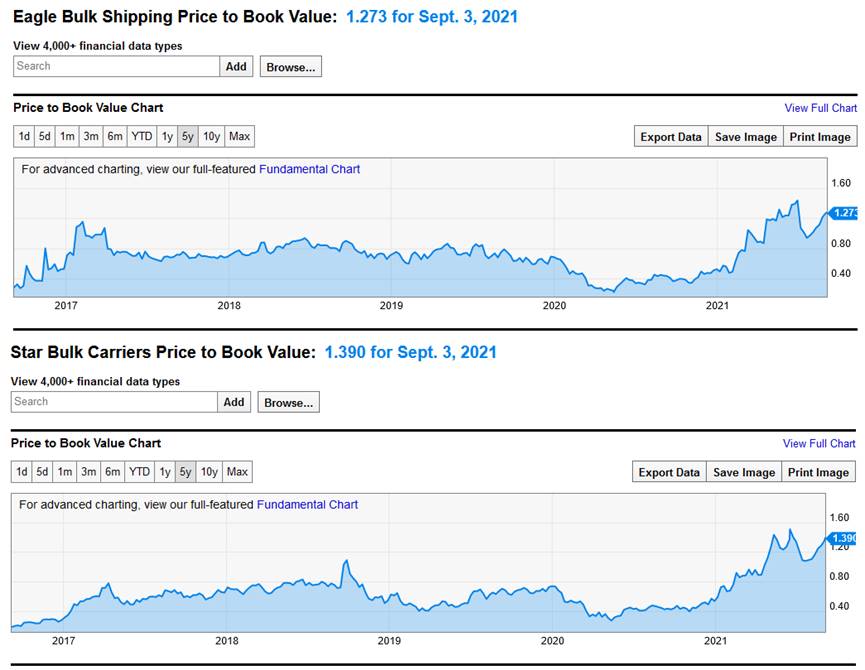Click the 1.273 value marker on Eagle chart
Image resolution: width=865 pixels, height=670 pixels.
pos(843,213)
